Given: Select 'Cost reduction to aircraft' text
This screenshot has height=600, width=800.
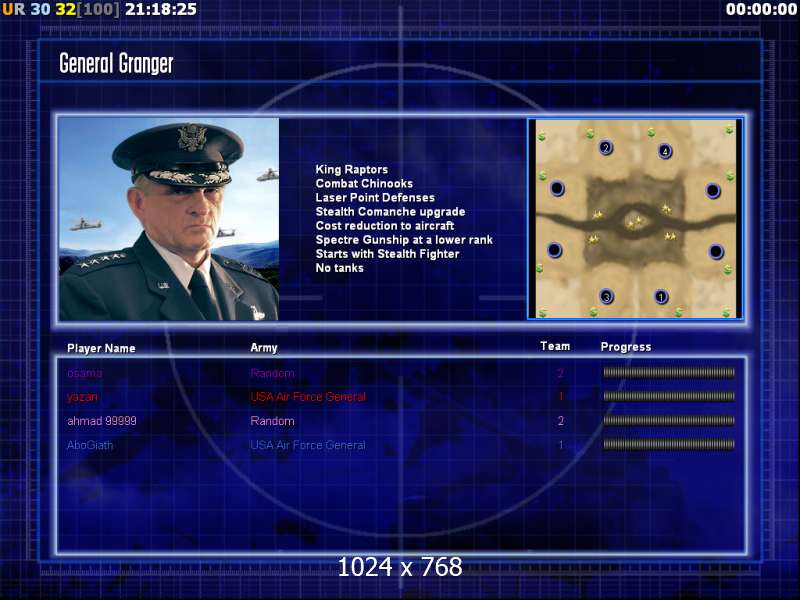Looking at the screenshot, I should 385,226.
